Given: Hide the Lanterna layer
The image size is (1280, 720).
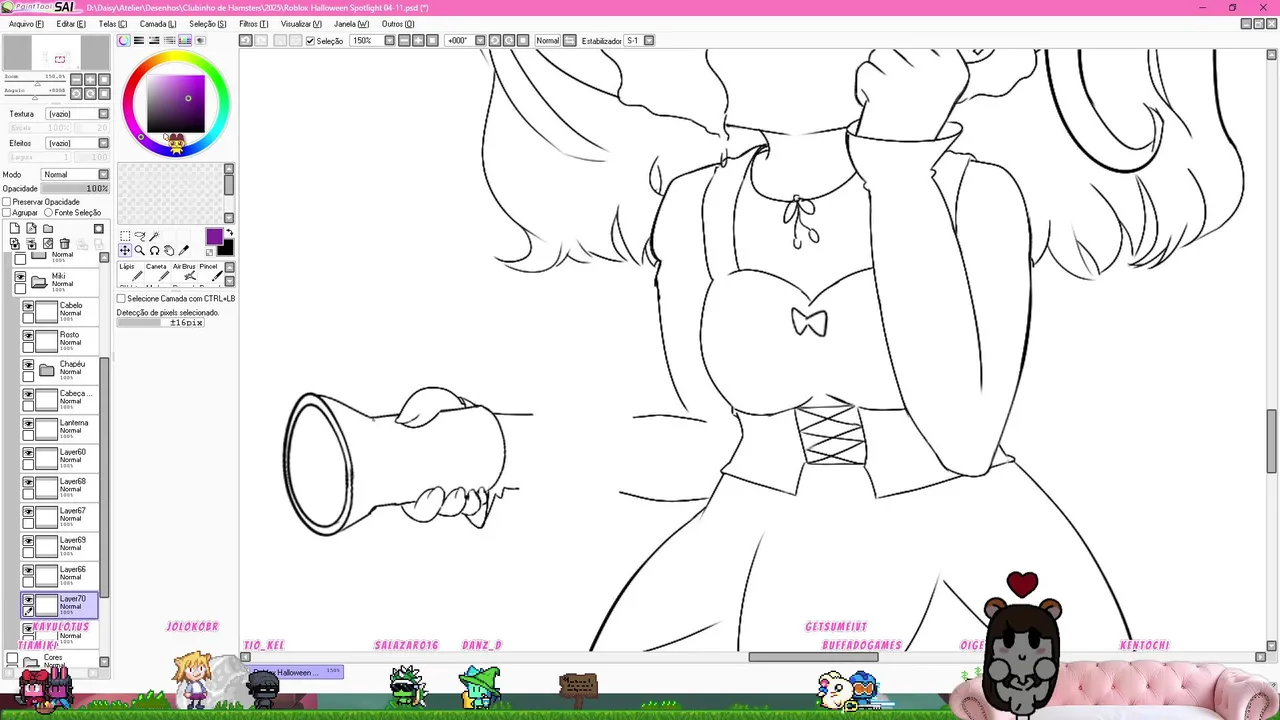Looking at the screenshot, I should point(28,424).
